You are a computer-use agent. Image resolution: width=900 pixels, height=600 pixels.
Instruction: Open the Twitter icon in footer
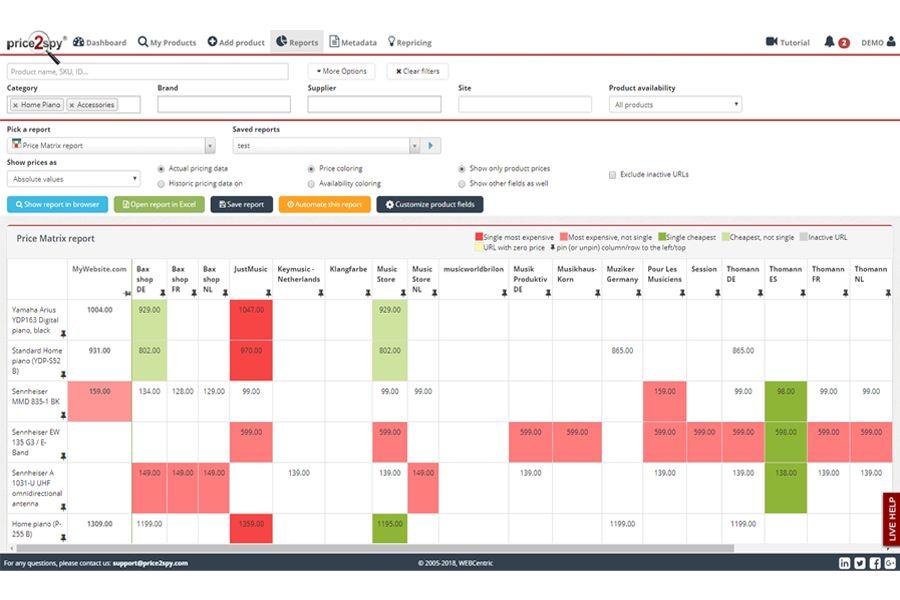pos(859,563)
